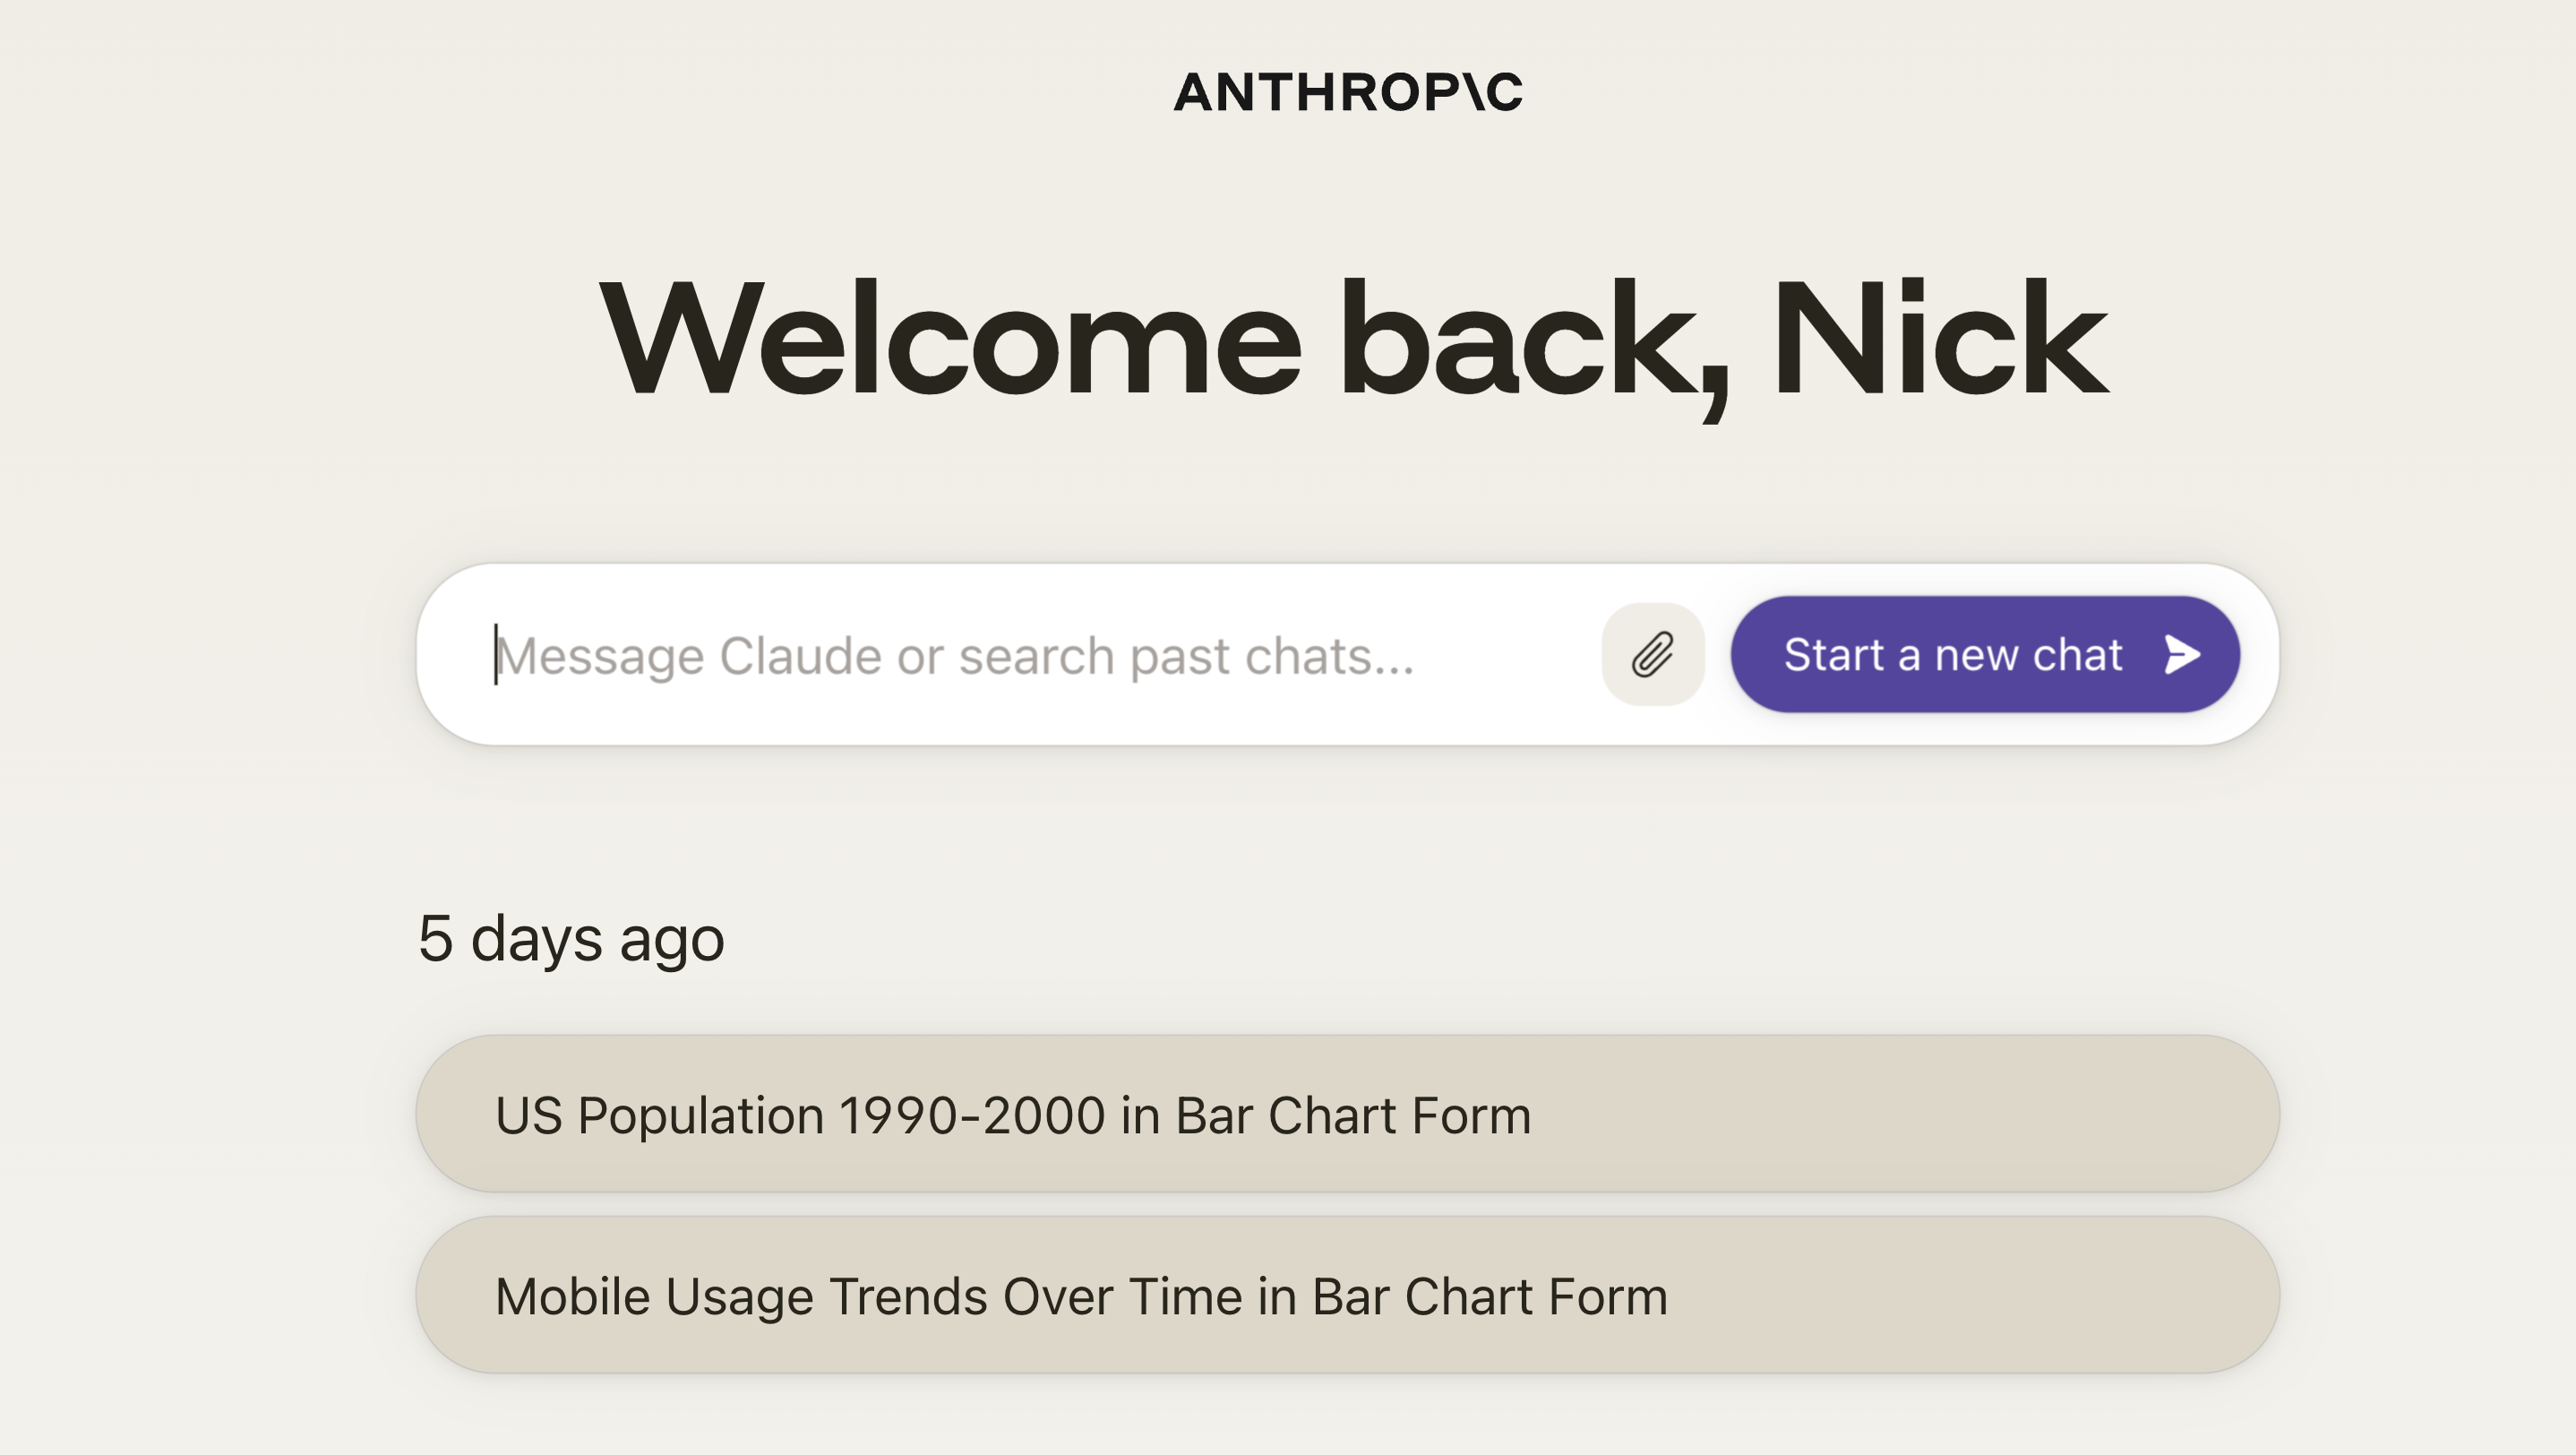Click the Welcome back, Nick heading
This screenshot has width=2576, height=1455.
[x=1353, y=343]
